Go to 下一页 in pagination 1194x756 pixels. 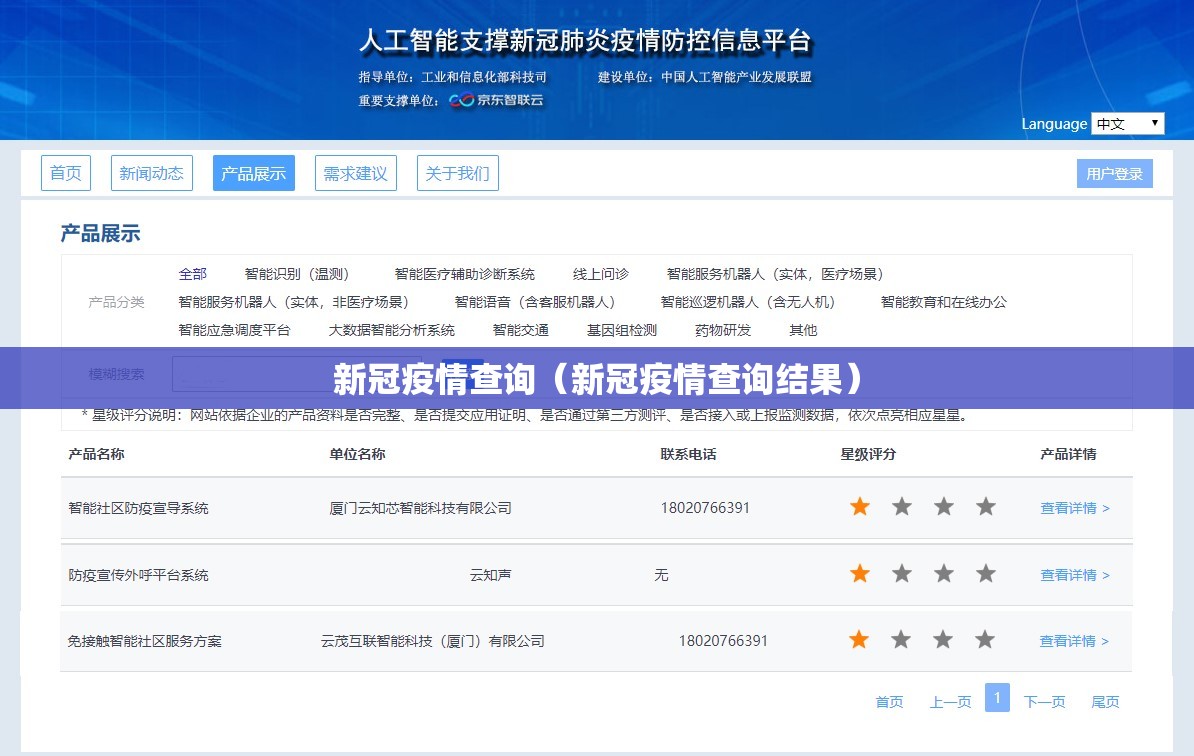coord(1045,702)
